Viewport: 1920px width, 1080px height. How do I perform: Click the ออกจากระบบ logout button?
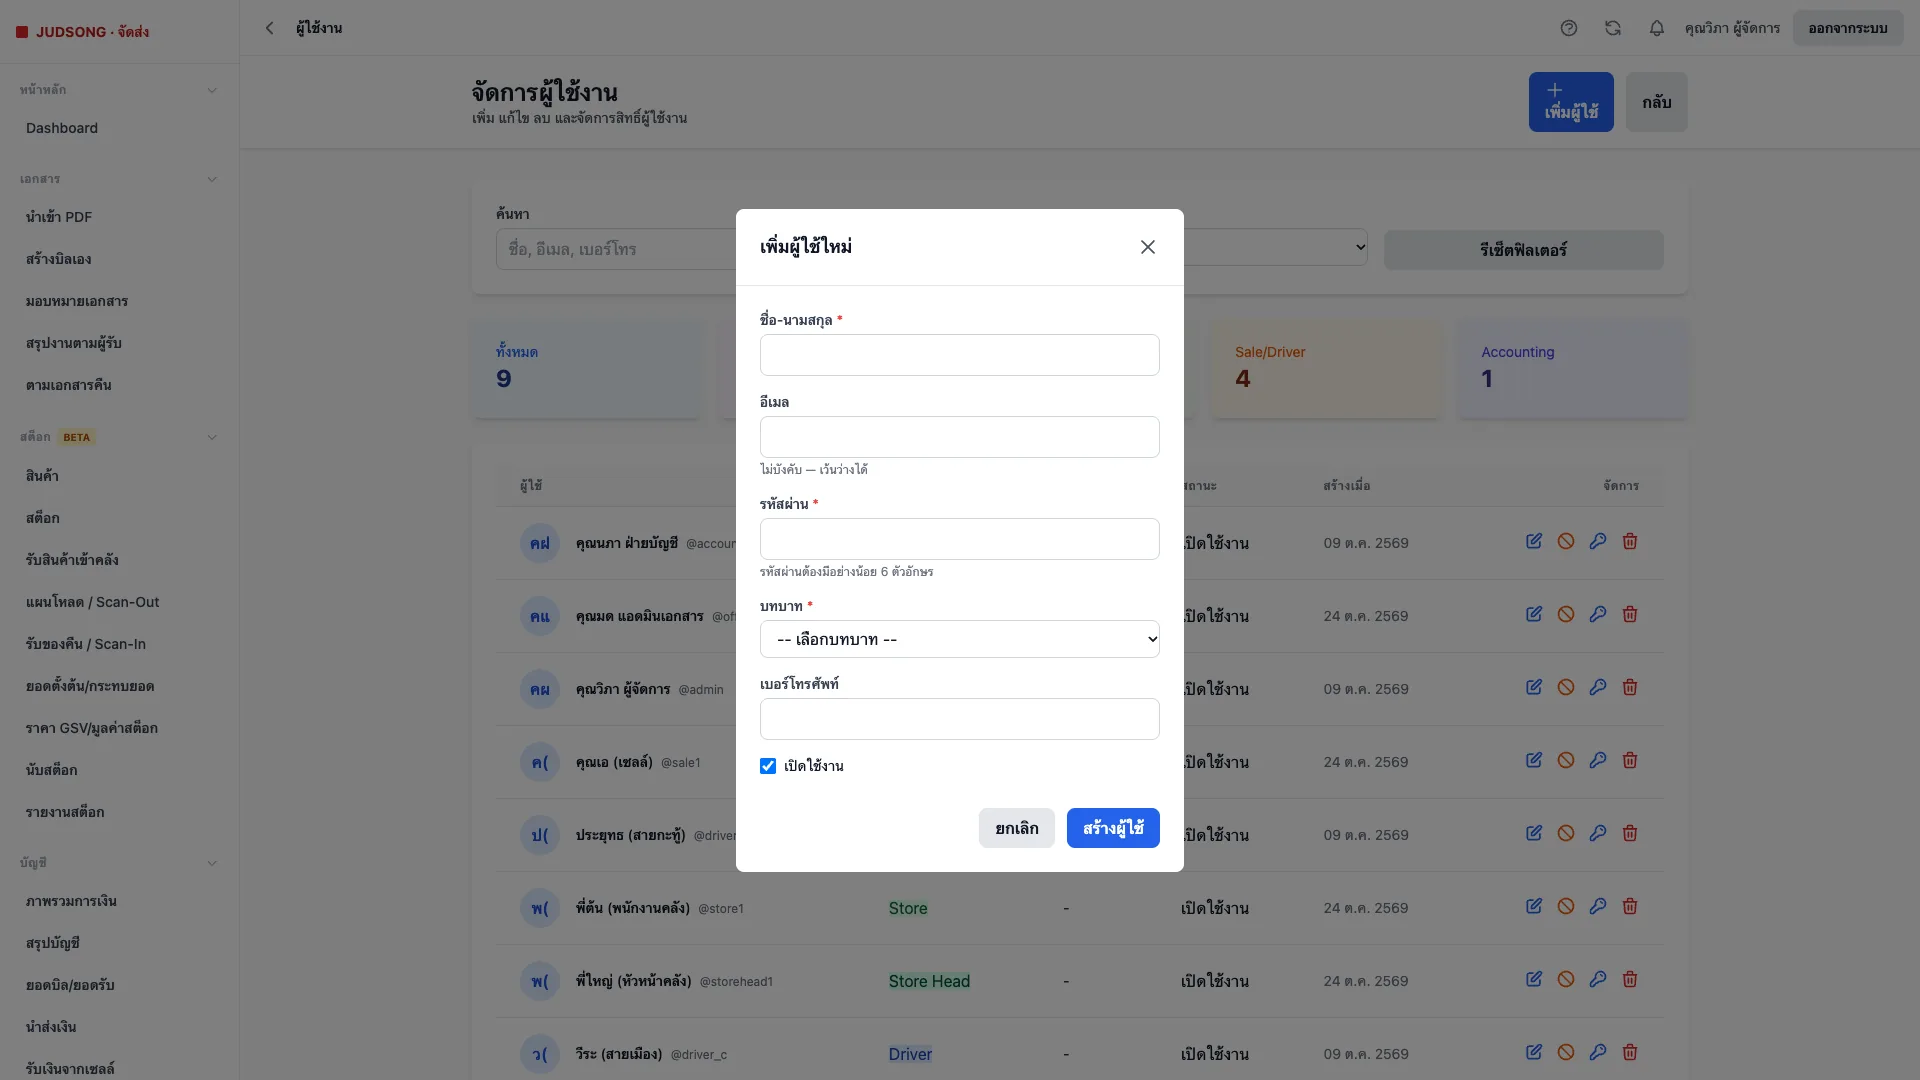pyautogui.click(x=1847, y=28)
